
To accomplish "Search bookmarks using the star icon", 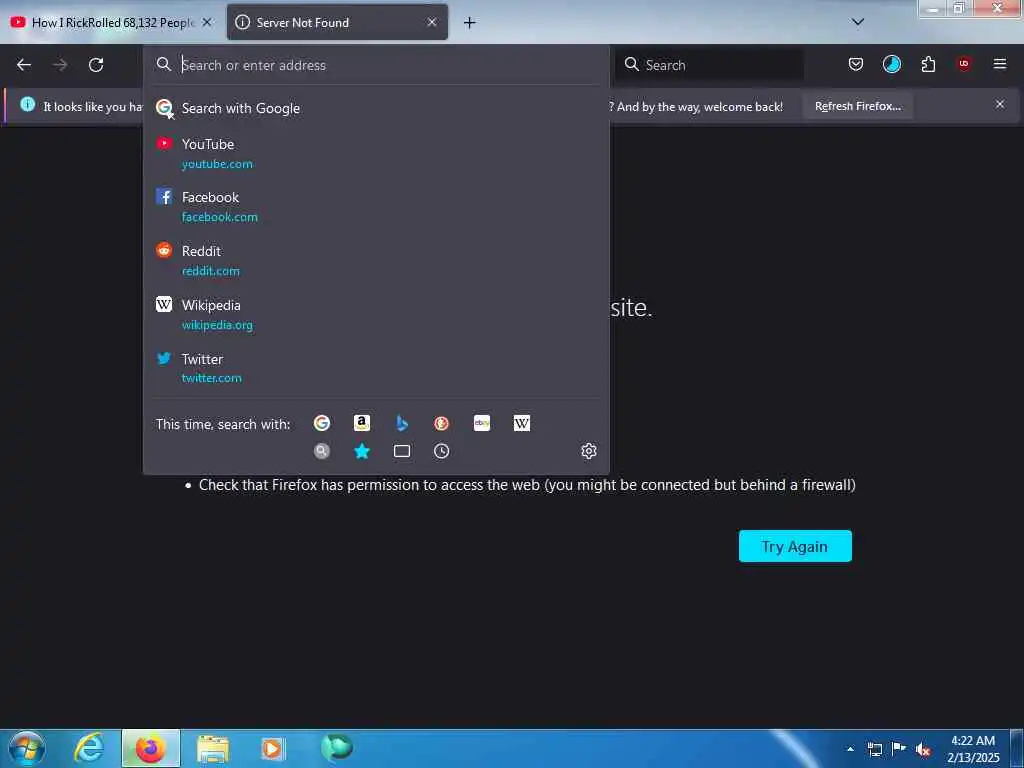I will point(362,451).
